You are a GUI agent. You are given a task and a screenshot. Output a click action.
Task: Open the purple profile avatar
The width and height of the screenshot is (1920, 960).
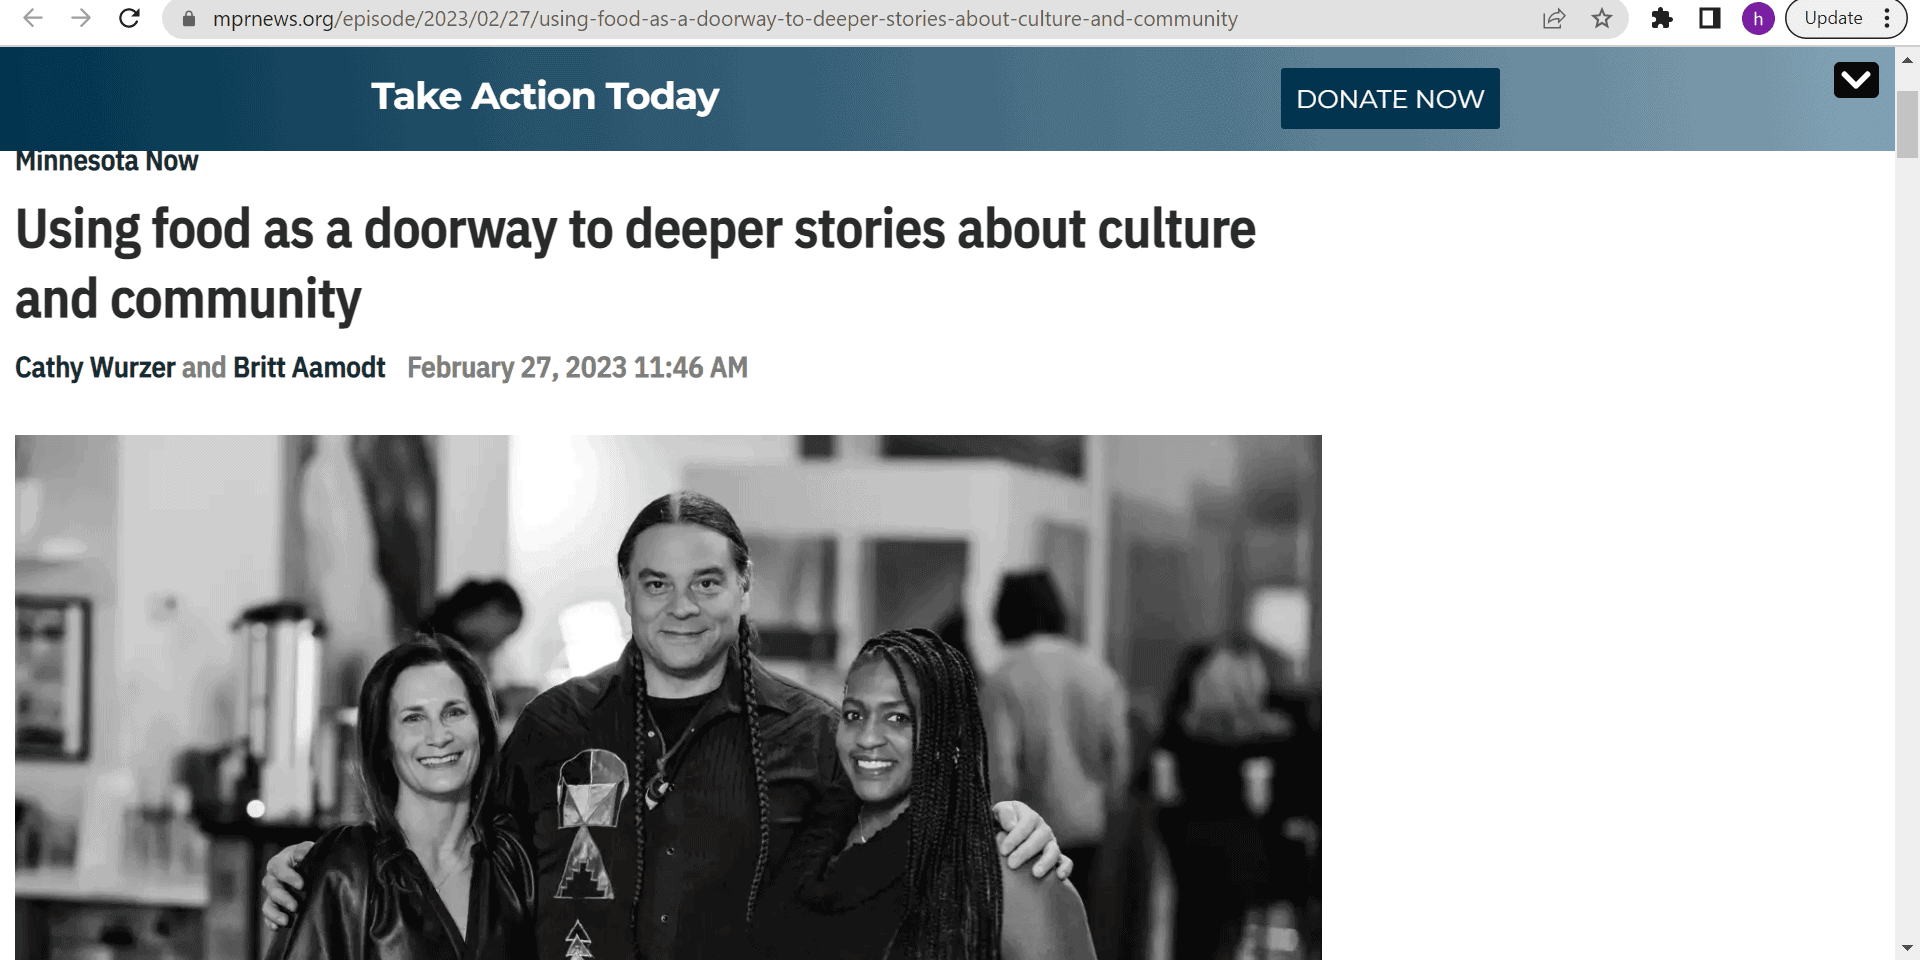pos(1758,18)
